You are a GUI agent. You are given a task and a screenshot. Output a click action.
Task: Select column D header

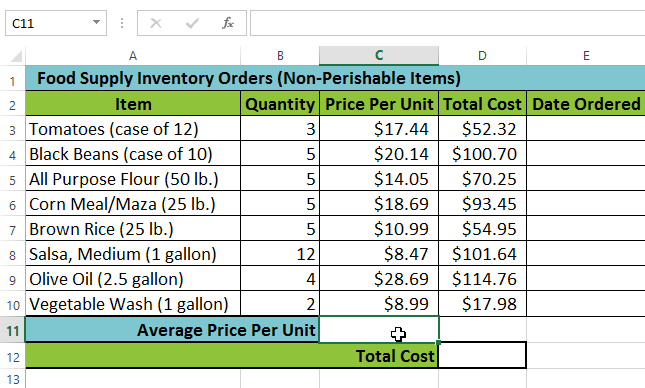[483, 56]
